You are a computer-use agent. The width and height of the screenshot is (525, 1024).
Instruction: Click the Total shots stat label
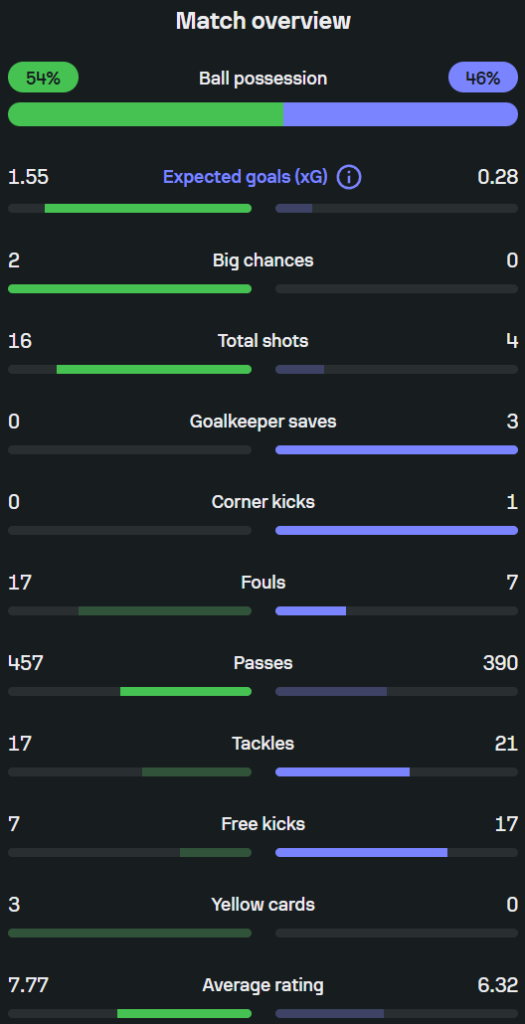click(263, 340)
